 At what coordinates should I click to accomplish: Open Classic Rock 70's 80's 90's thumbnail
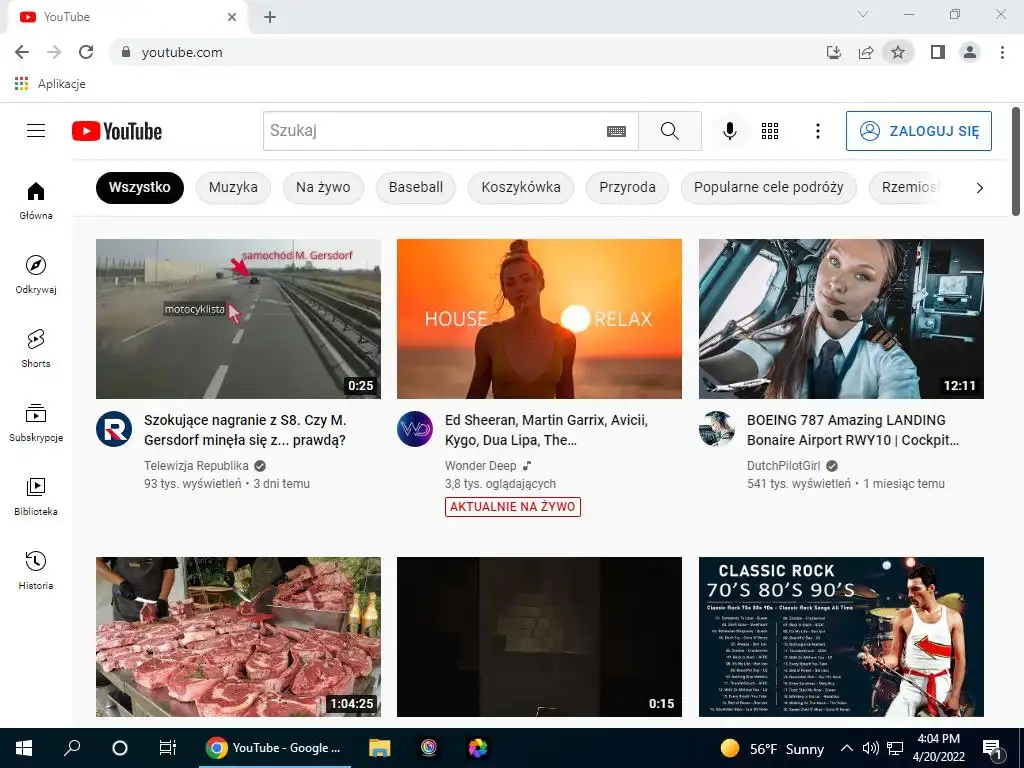coord(841,637)
